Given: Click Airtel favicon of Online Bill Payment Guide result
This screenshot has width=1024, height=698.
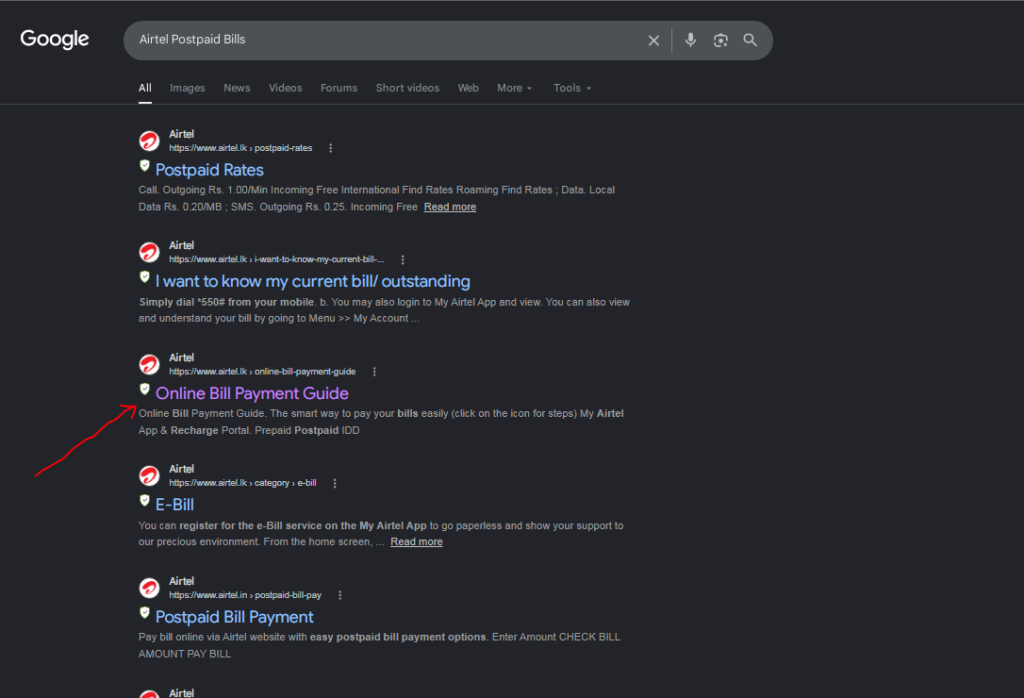Looking at the screenshot, I should (x=150, y=364).
